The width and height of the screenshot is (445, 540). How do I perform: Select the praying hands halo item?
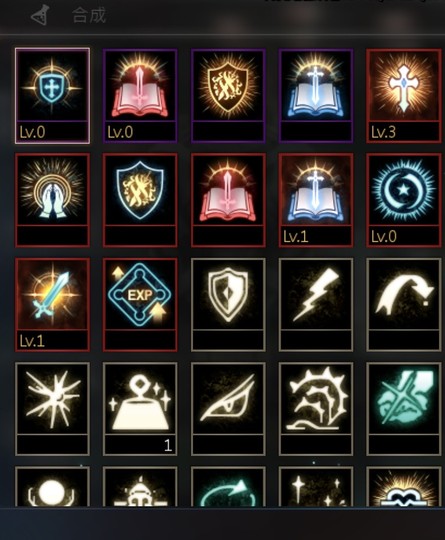(52, 200)
